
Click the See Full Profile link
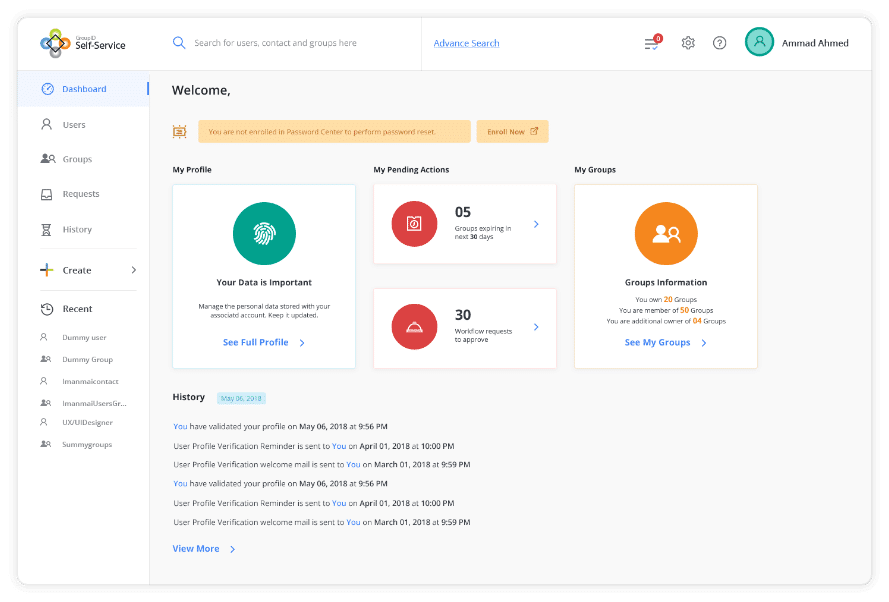point(263,342)
